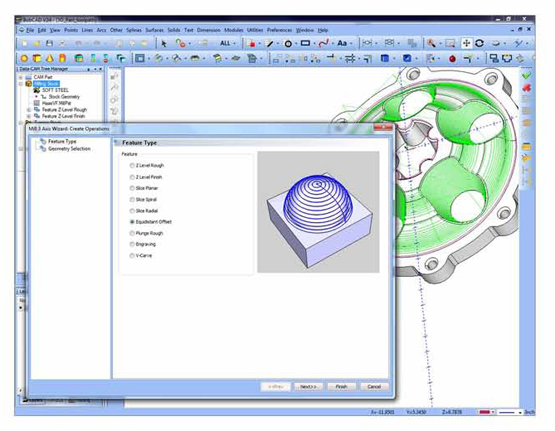Select Plunge Rough feature option
The width and height of the screenshot is (555, 431).
pyautogui.click(x=146, y=233)
